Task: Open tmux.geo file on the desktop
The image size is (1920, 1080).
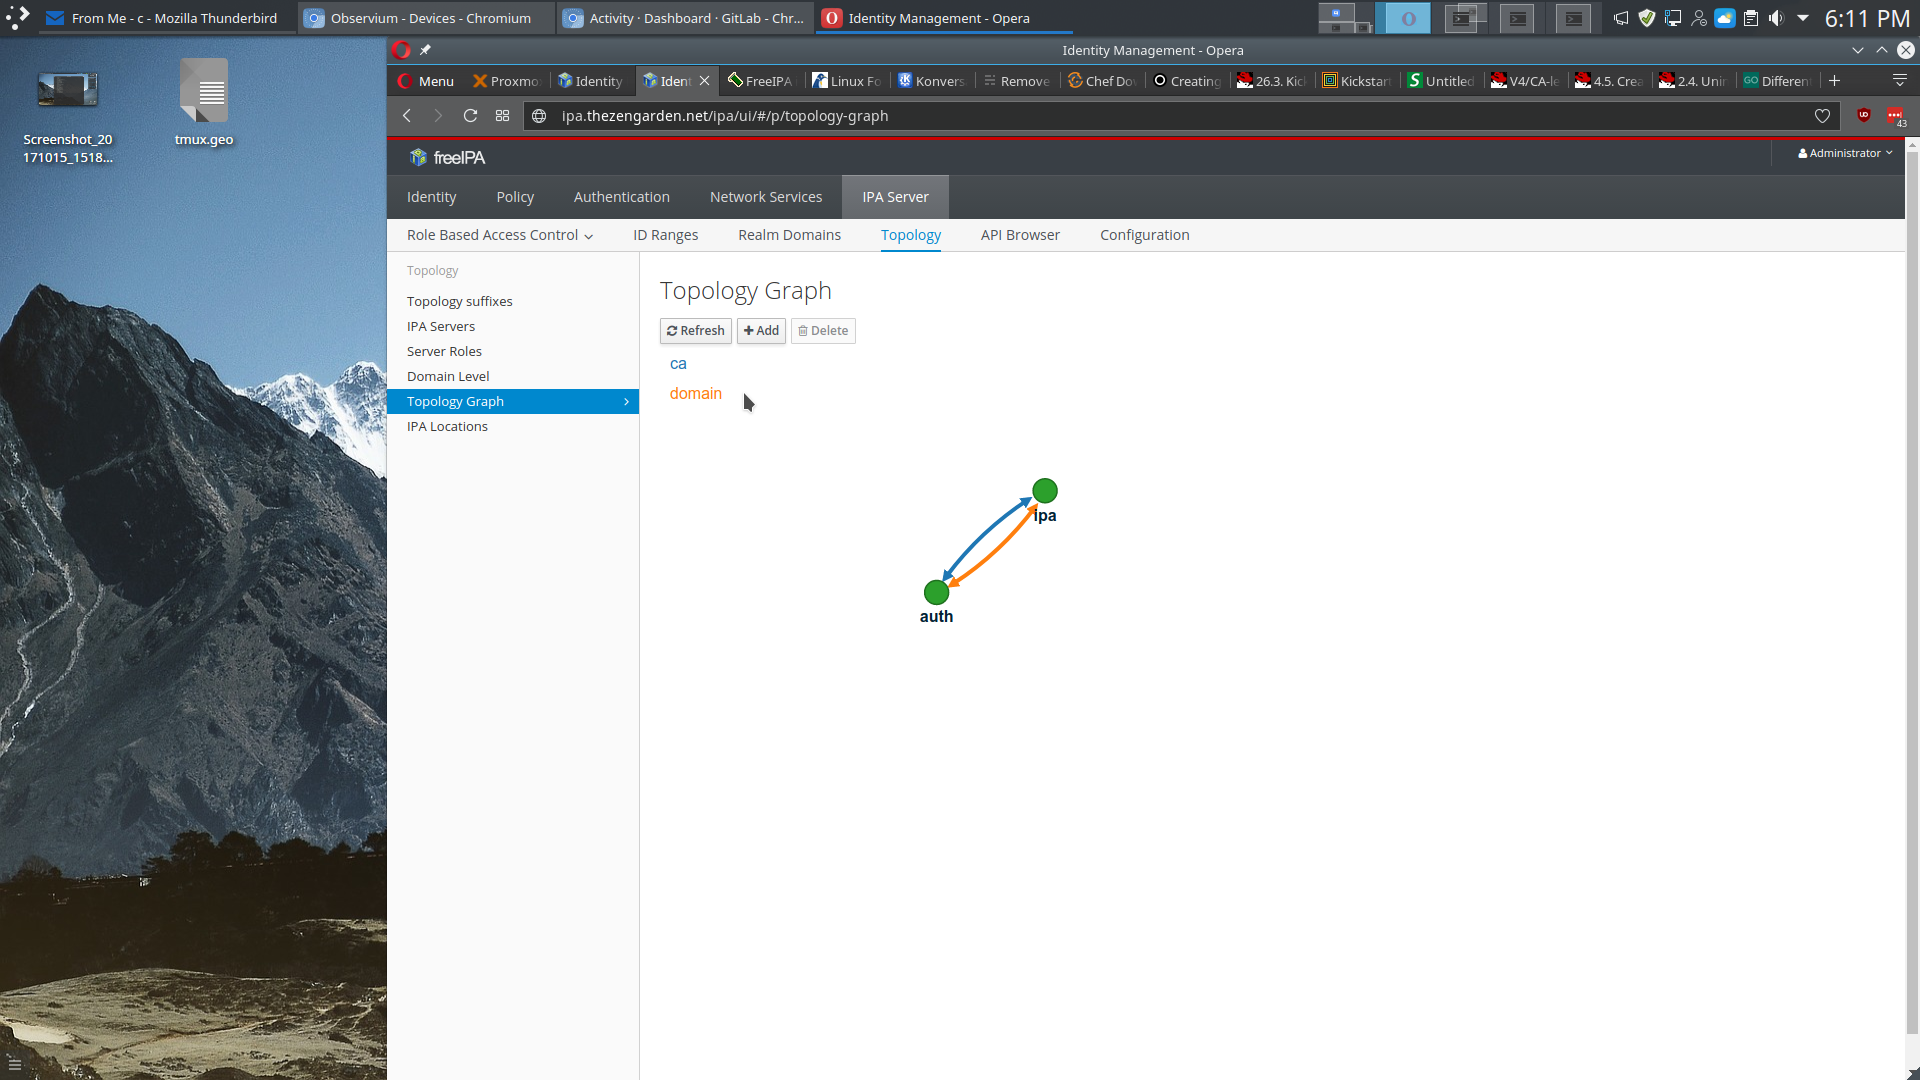Action: click(x=204, y=102)
